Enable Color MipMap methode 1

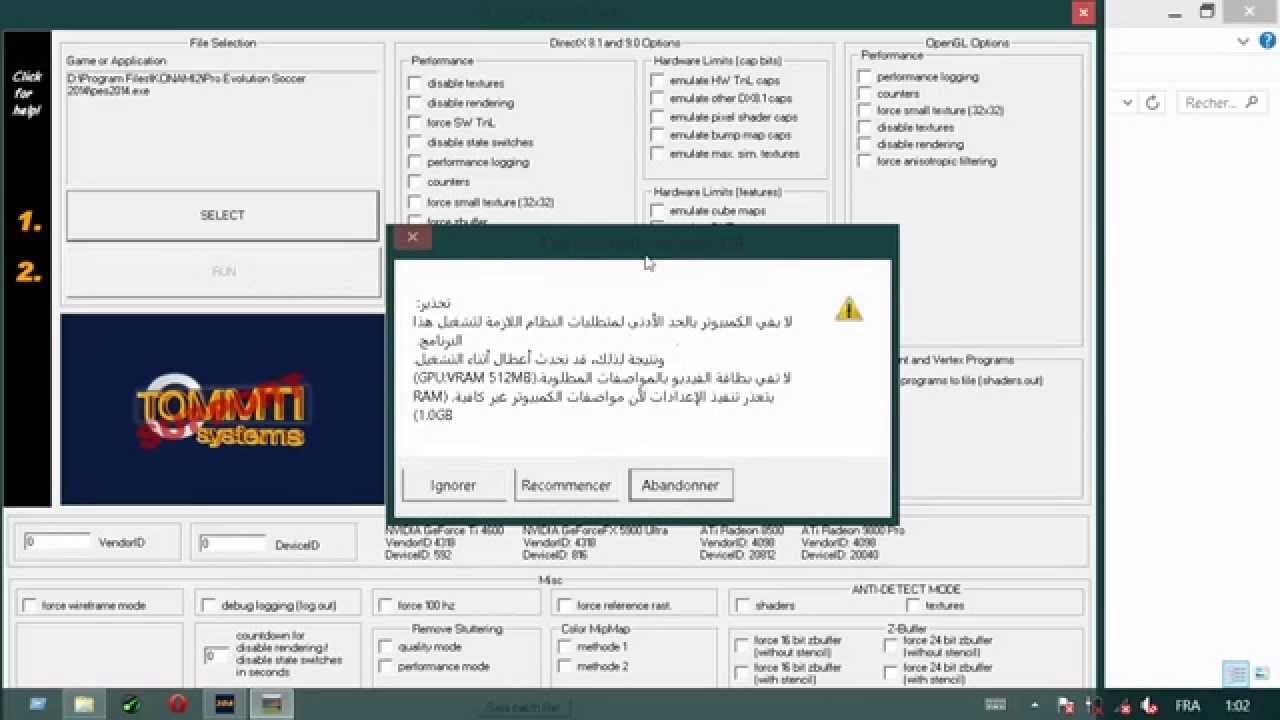point(565,647)
